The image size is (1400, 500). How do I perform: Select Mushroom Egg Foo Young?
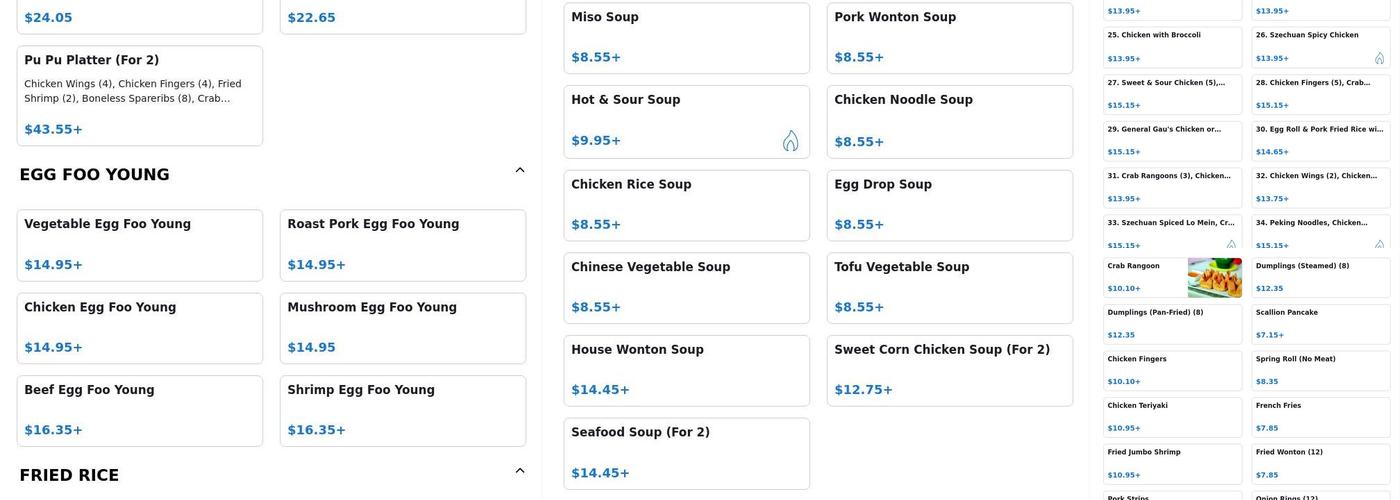[403, 328]
